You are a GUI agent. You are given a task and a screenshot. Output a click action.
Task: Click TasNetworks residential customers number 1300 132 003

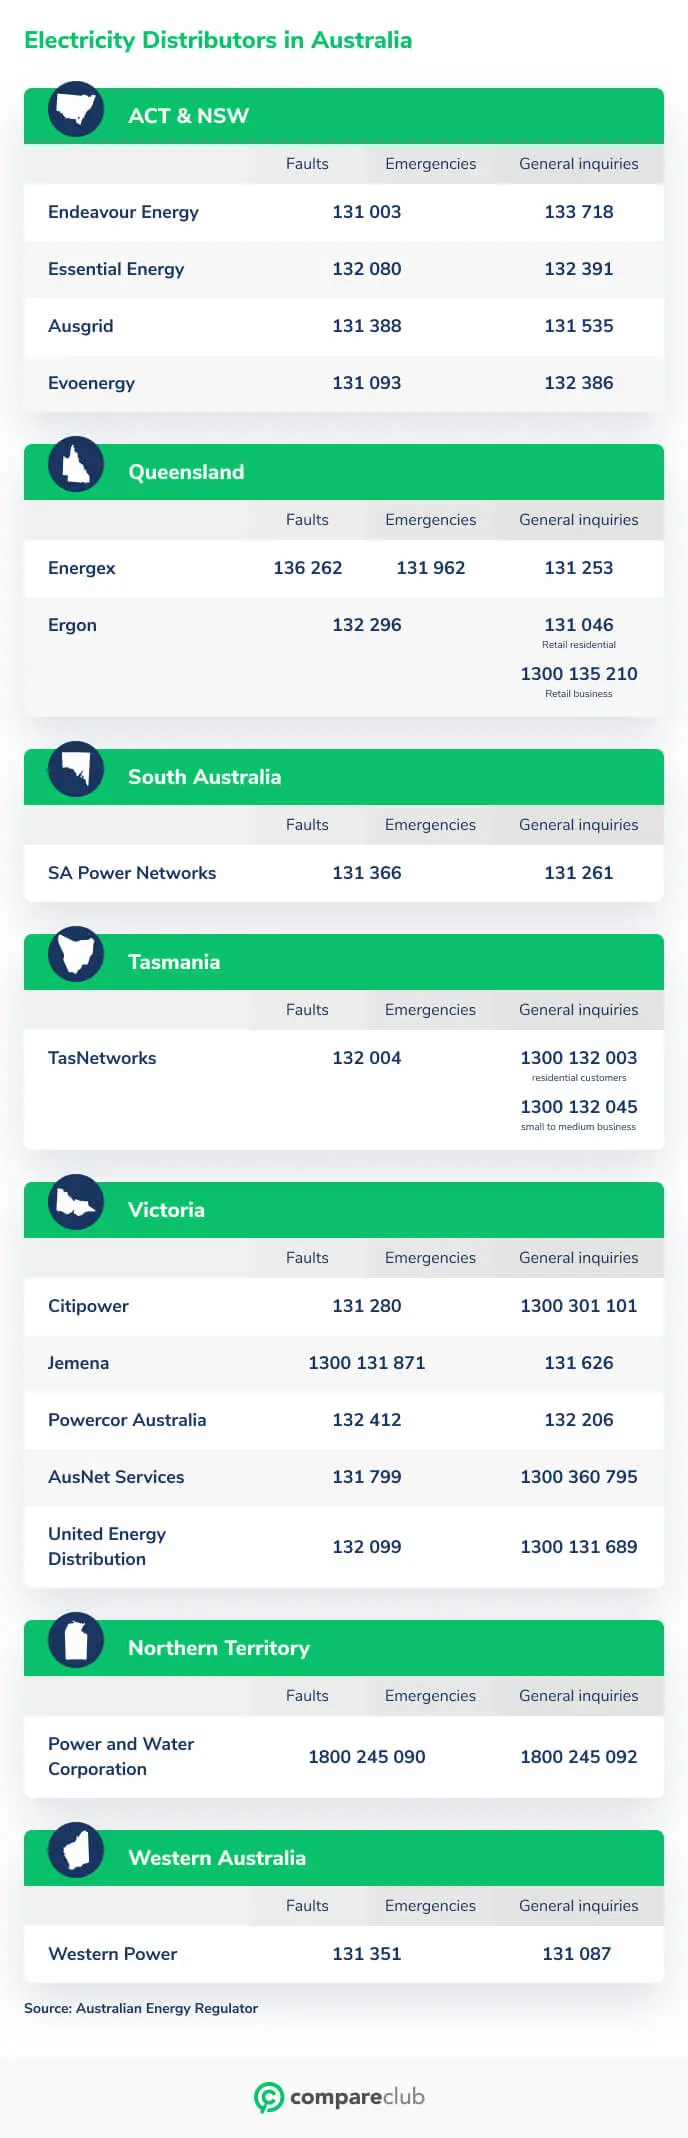point(579,1058)
